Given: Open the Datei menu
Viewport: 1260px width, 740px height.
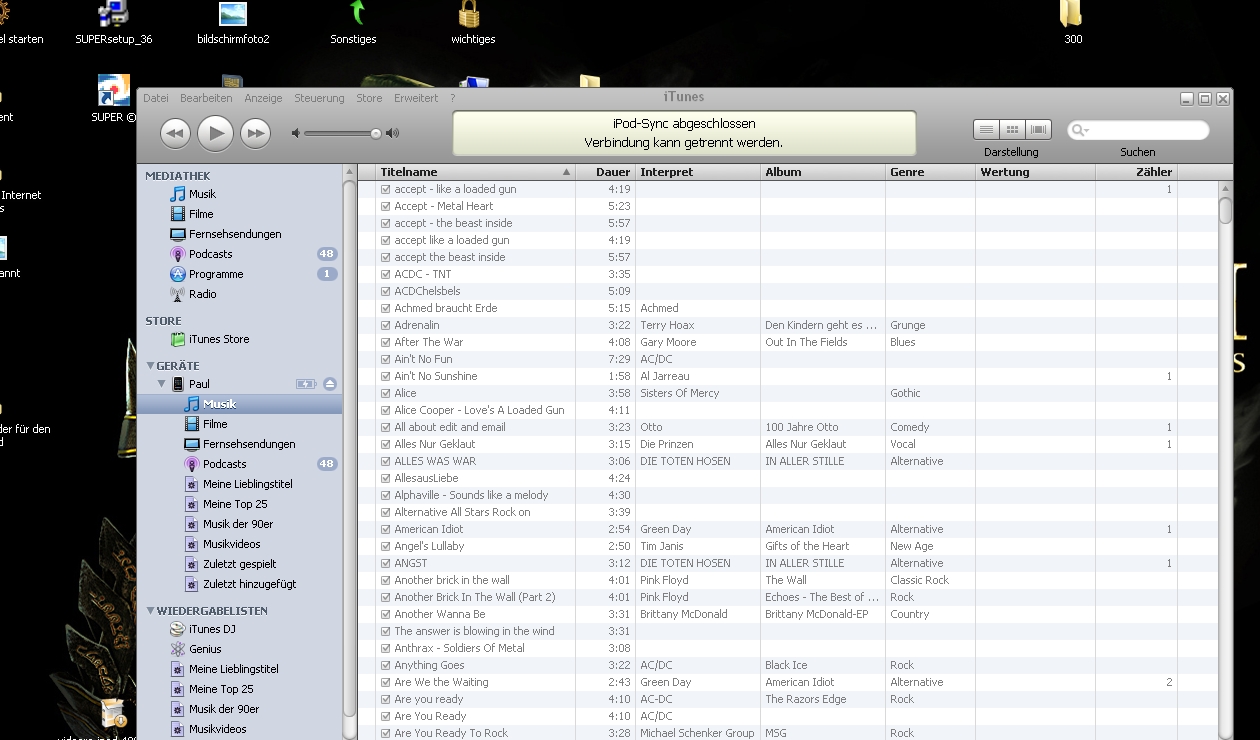Looking at the screenshot, I should (x=156, y=98).
